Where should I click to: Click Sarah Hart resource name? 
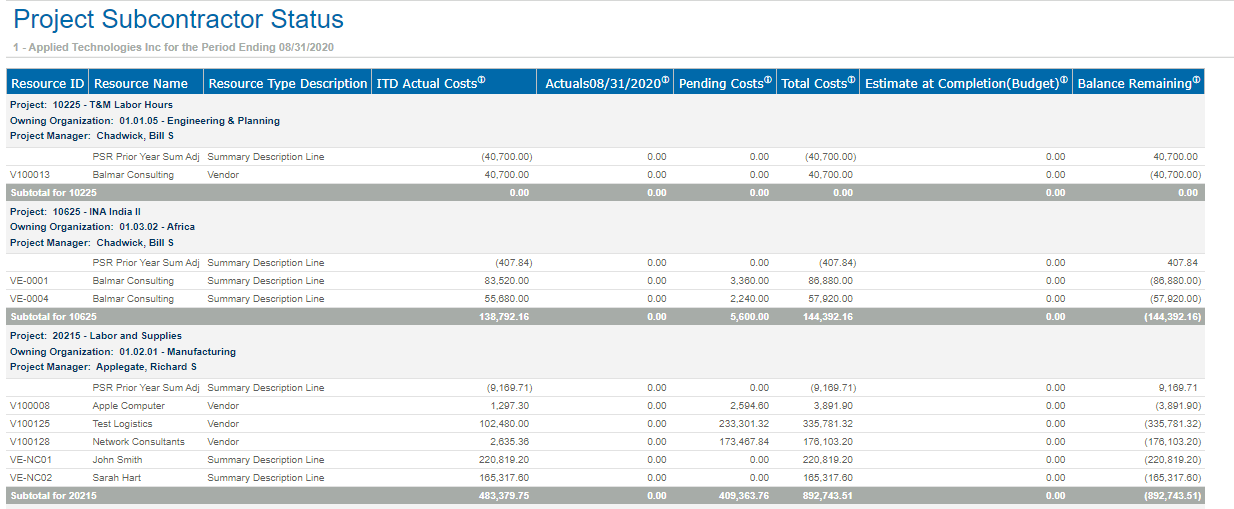pyautogui.click(x=117, y=478)
